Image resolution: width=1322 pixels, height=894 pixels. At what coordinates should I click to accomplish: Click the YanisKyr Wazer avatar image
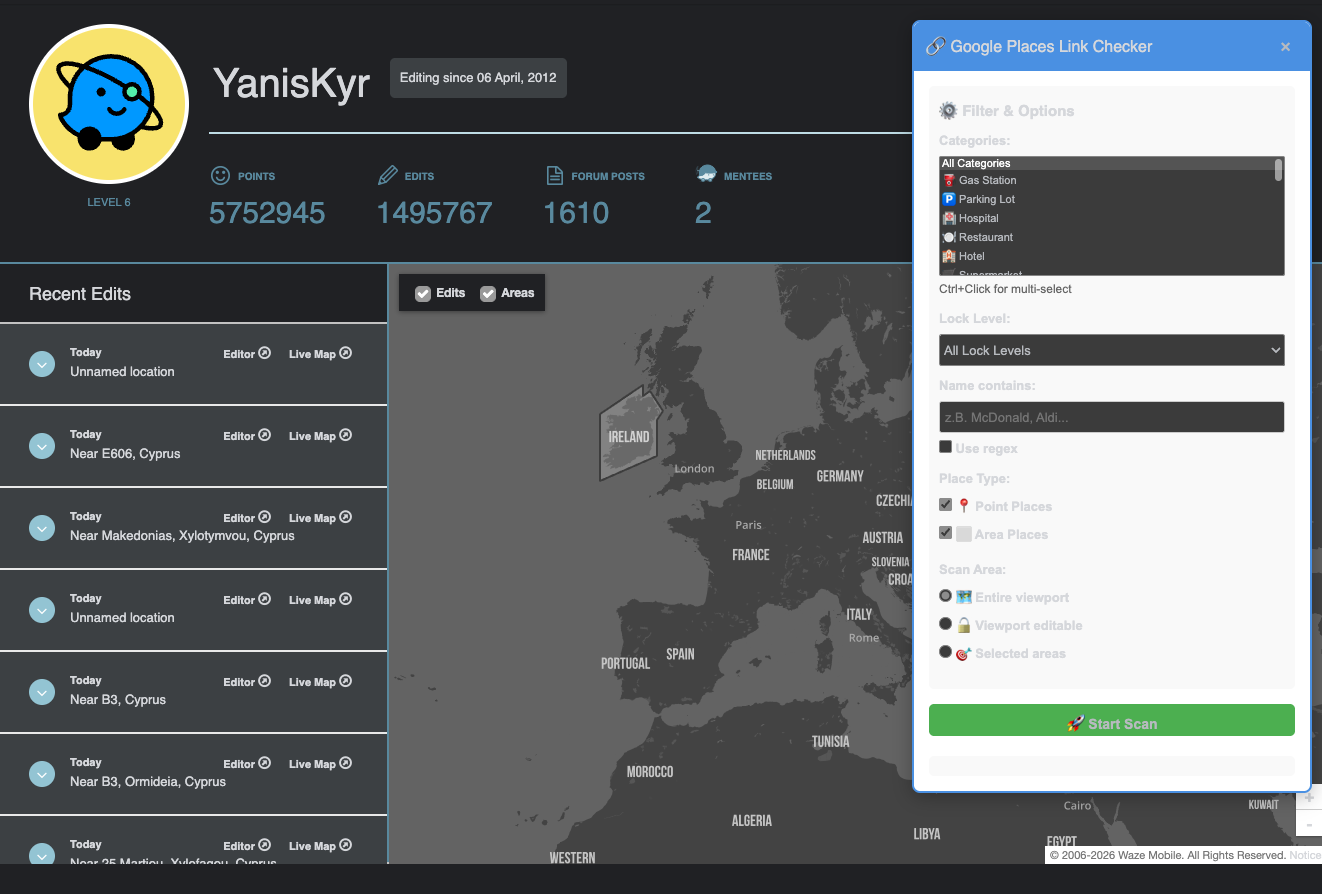pyautogui.click(x=109, y=105)
